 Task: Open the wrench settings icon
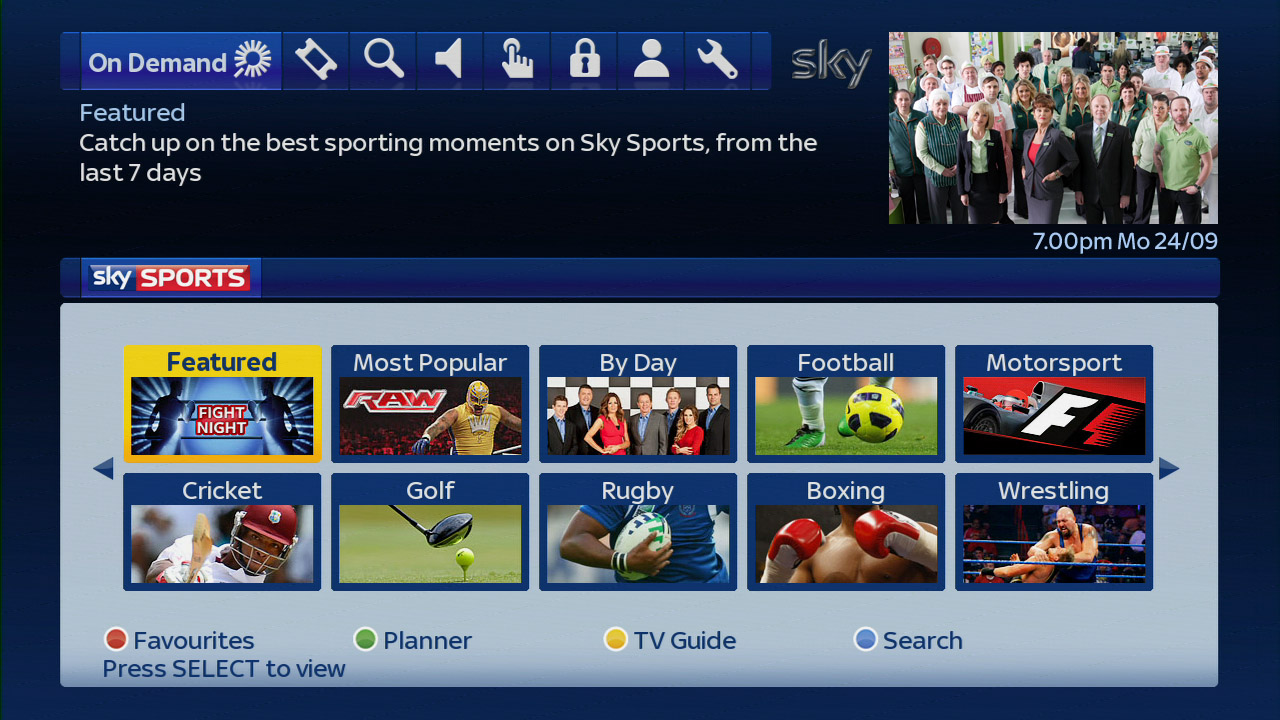click(x=718, y=61)
